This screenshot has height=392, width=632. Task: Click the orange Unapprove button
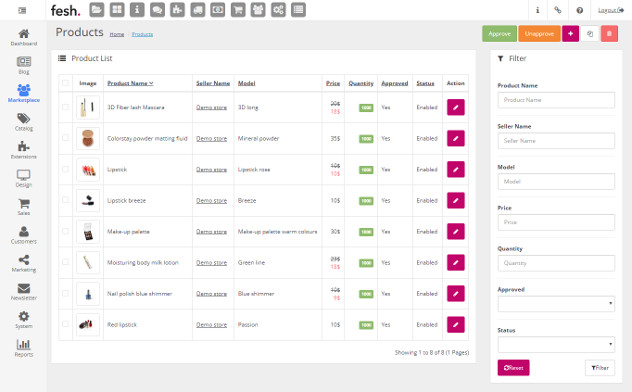tap(539, 34)
